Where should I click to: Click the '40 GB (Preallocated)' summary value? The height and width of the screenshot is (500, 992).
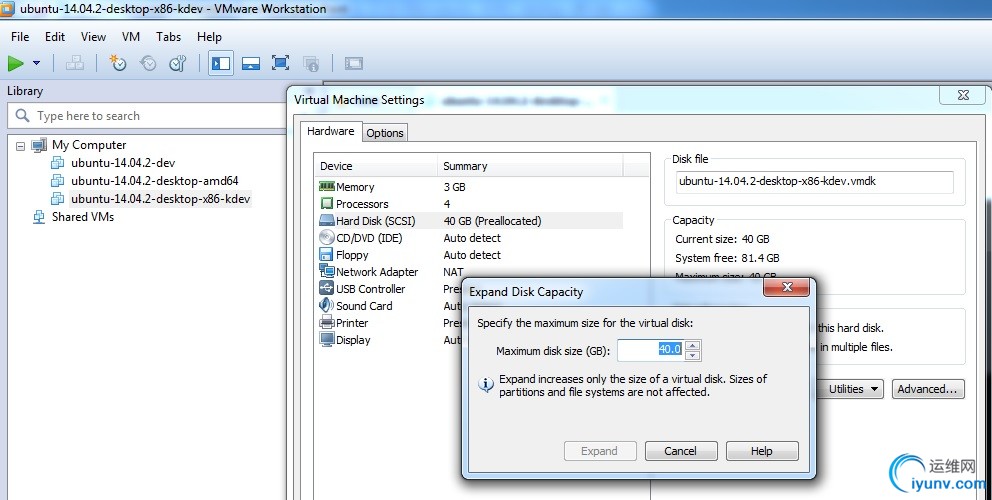point(492,221)
